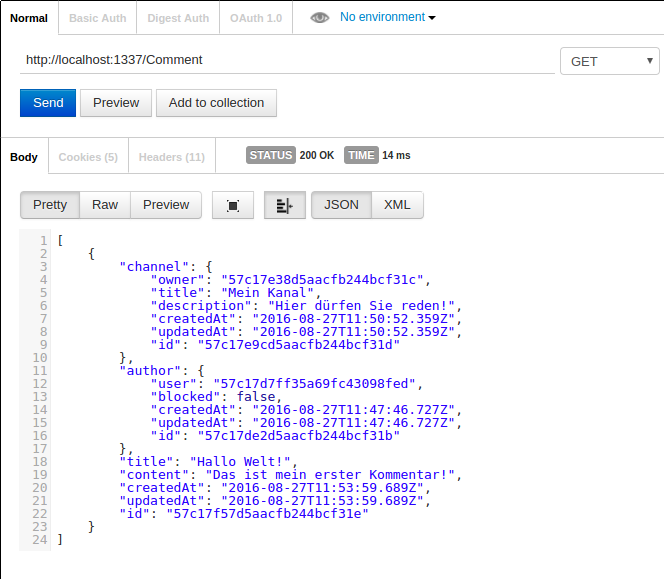The image size is (664, 579).
Task: Switch to the Digest Auth tab
Action: 178,18
